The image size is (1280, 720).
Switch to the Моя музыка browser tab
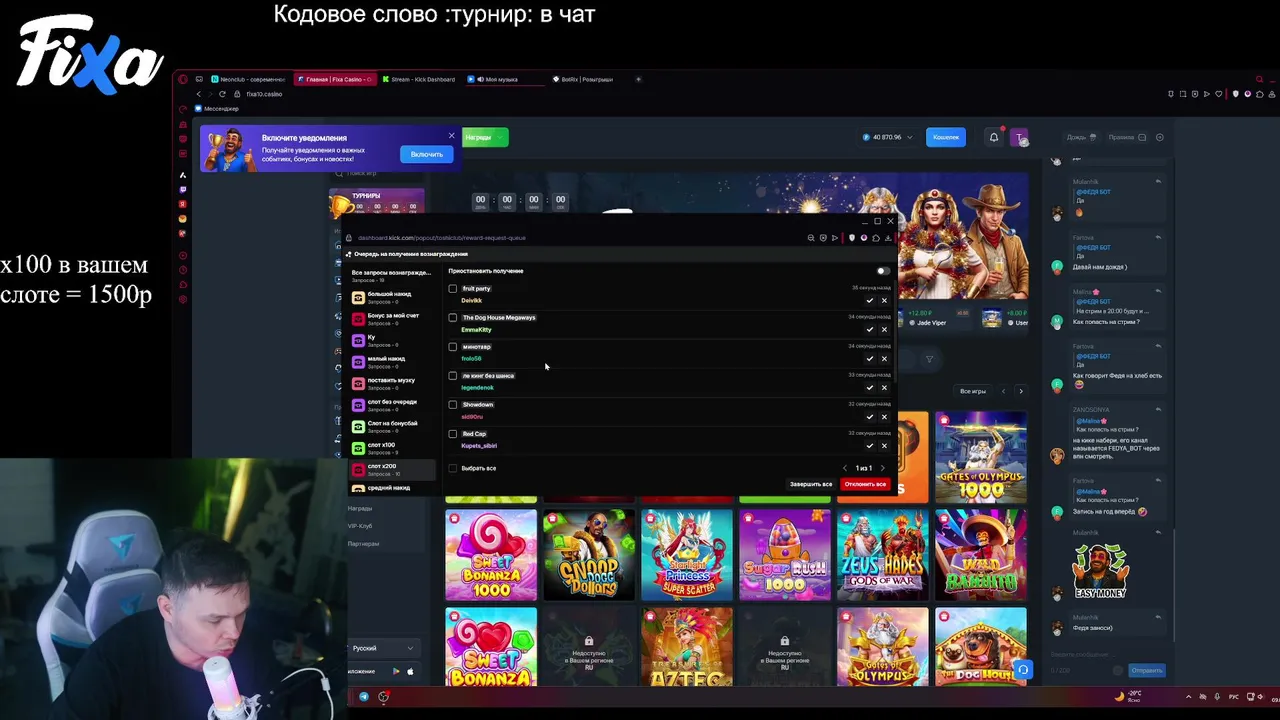tap(505, 79)
